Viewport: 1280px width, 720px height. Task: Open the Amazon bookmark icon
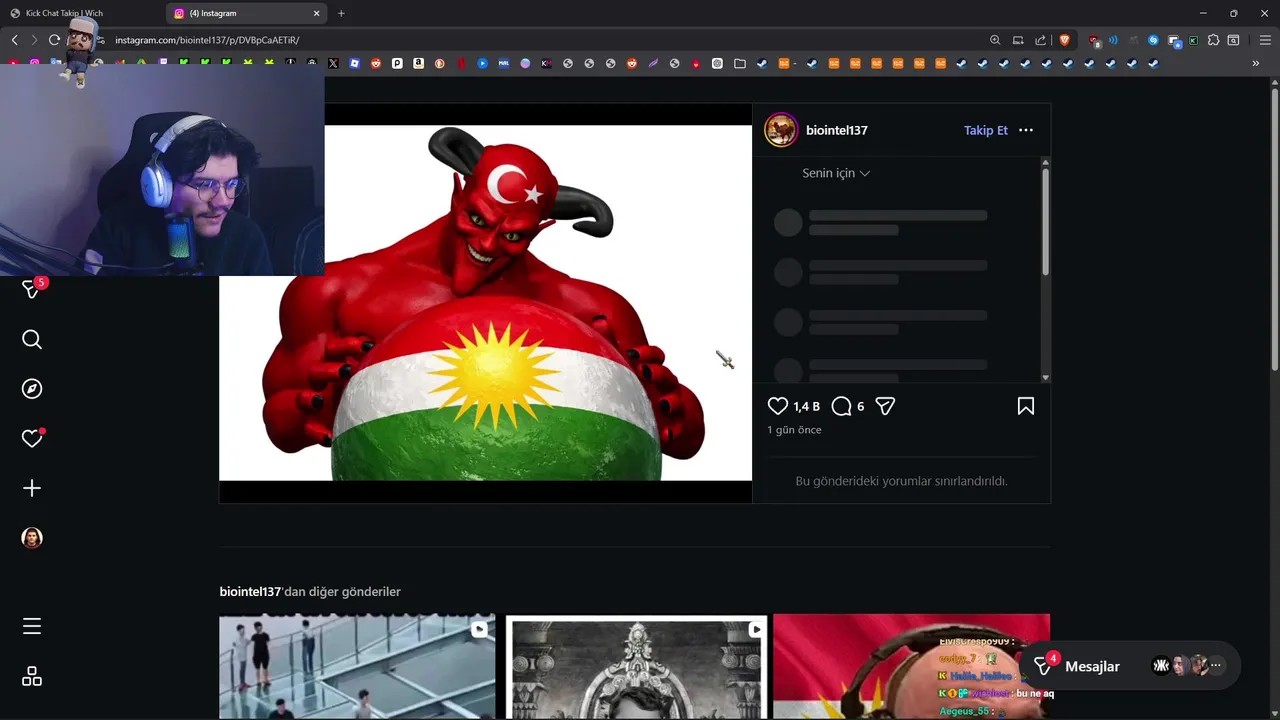coord(418,63)
